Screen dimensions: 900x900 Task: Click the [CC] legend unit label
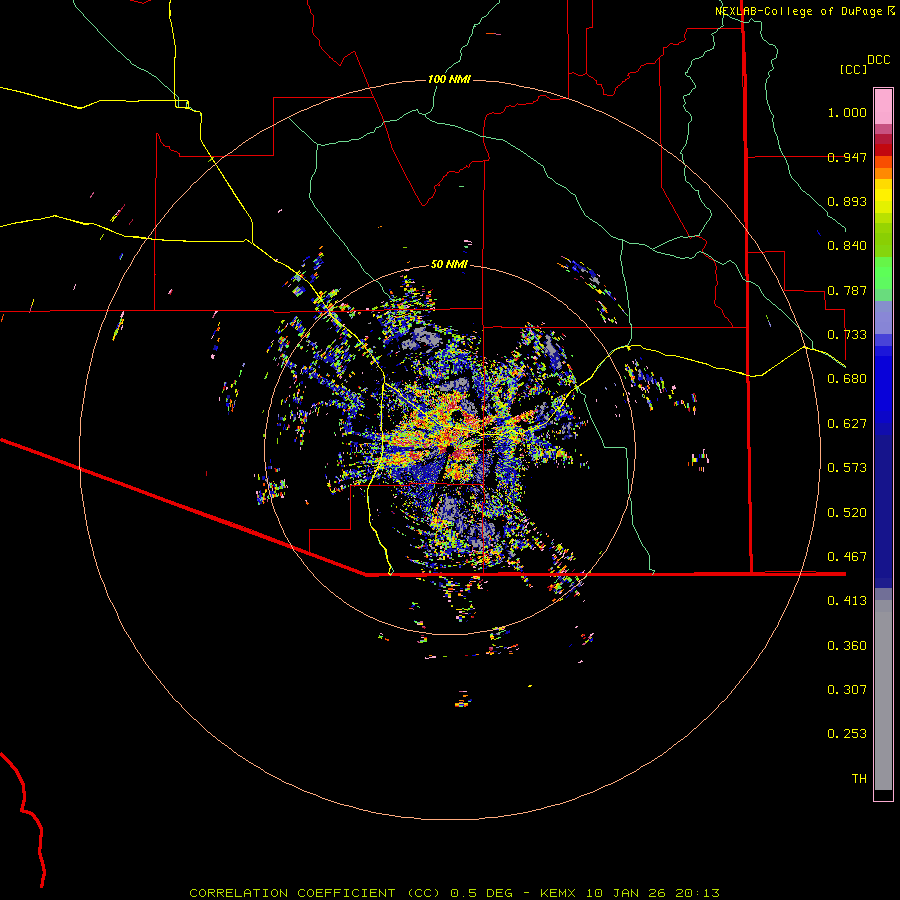point(854,69)
